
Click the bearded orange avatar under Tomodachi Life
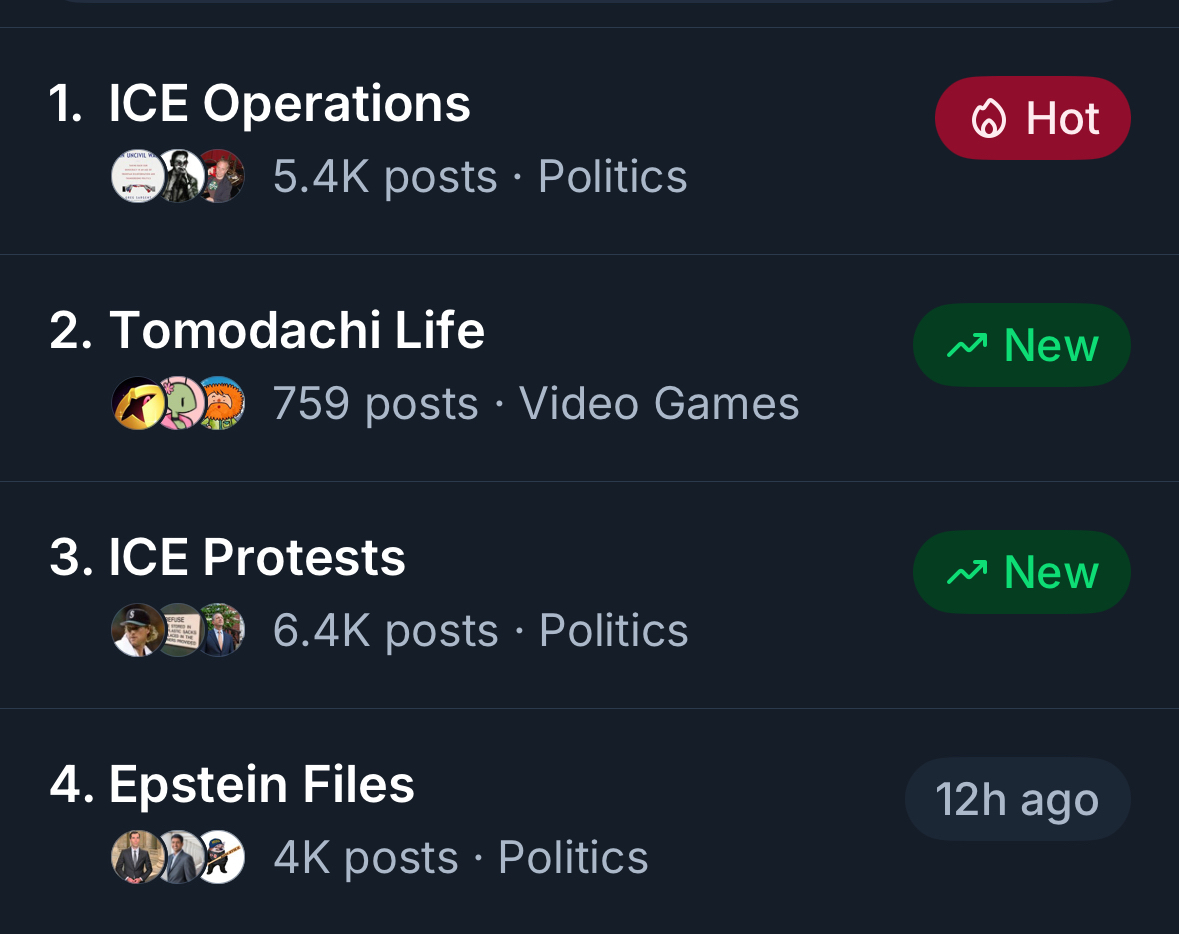(x=220, y=404)
